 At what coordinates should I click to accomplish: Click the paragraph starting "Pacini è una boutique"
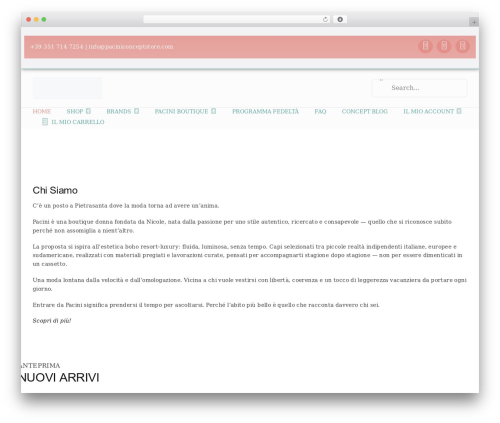(242, 226)
